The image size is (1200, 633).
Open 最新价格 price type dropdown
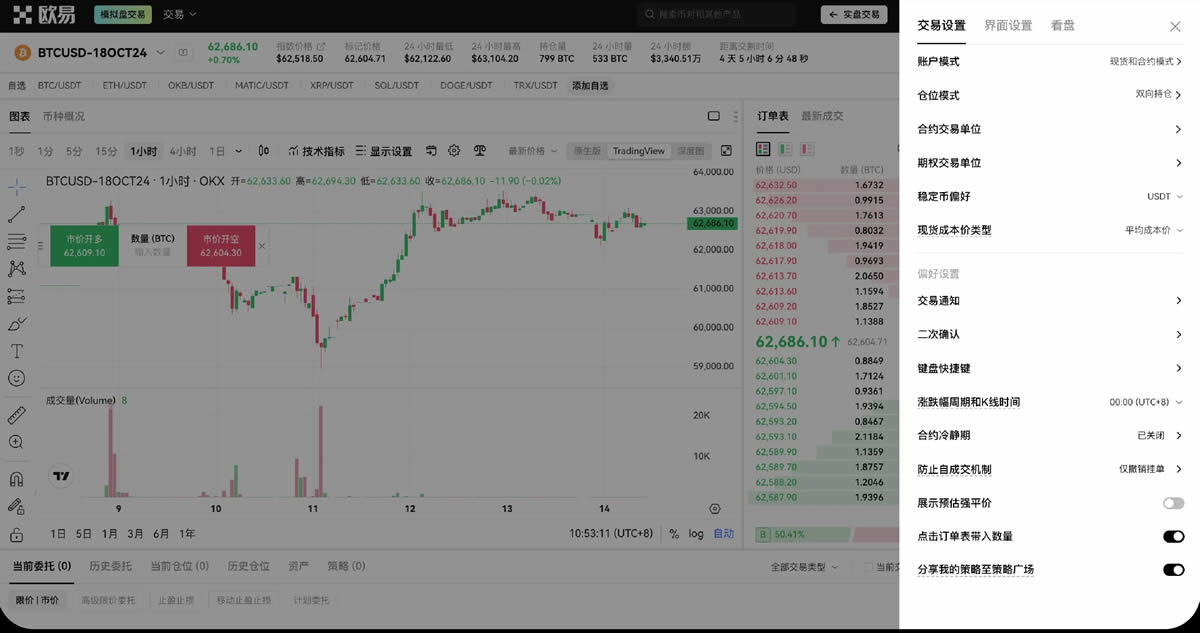(533, 151)
